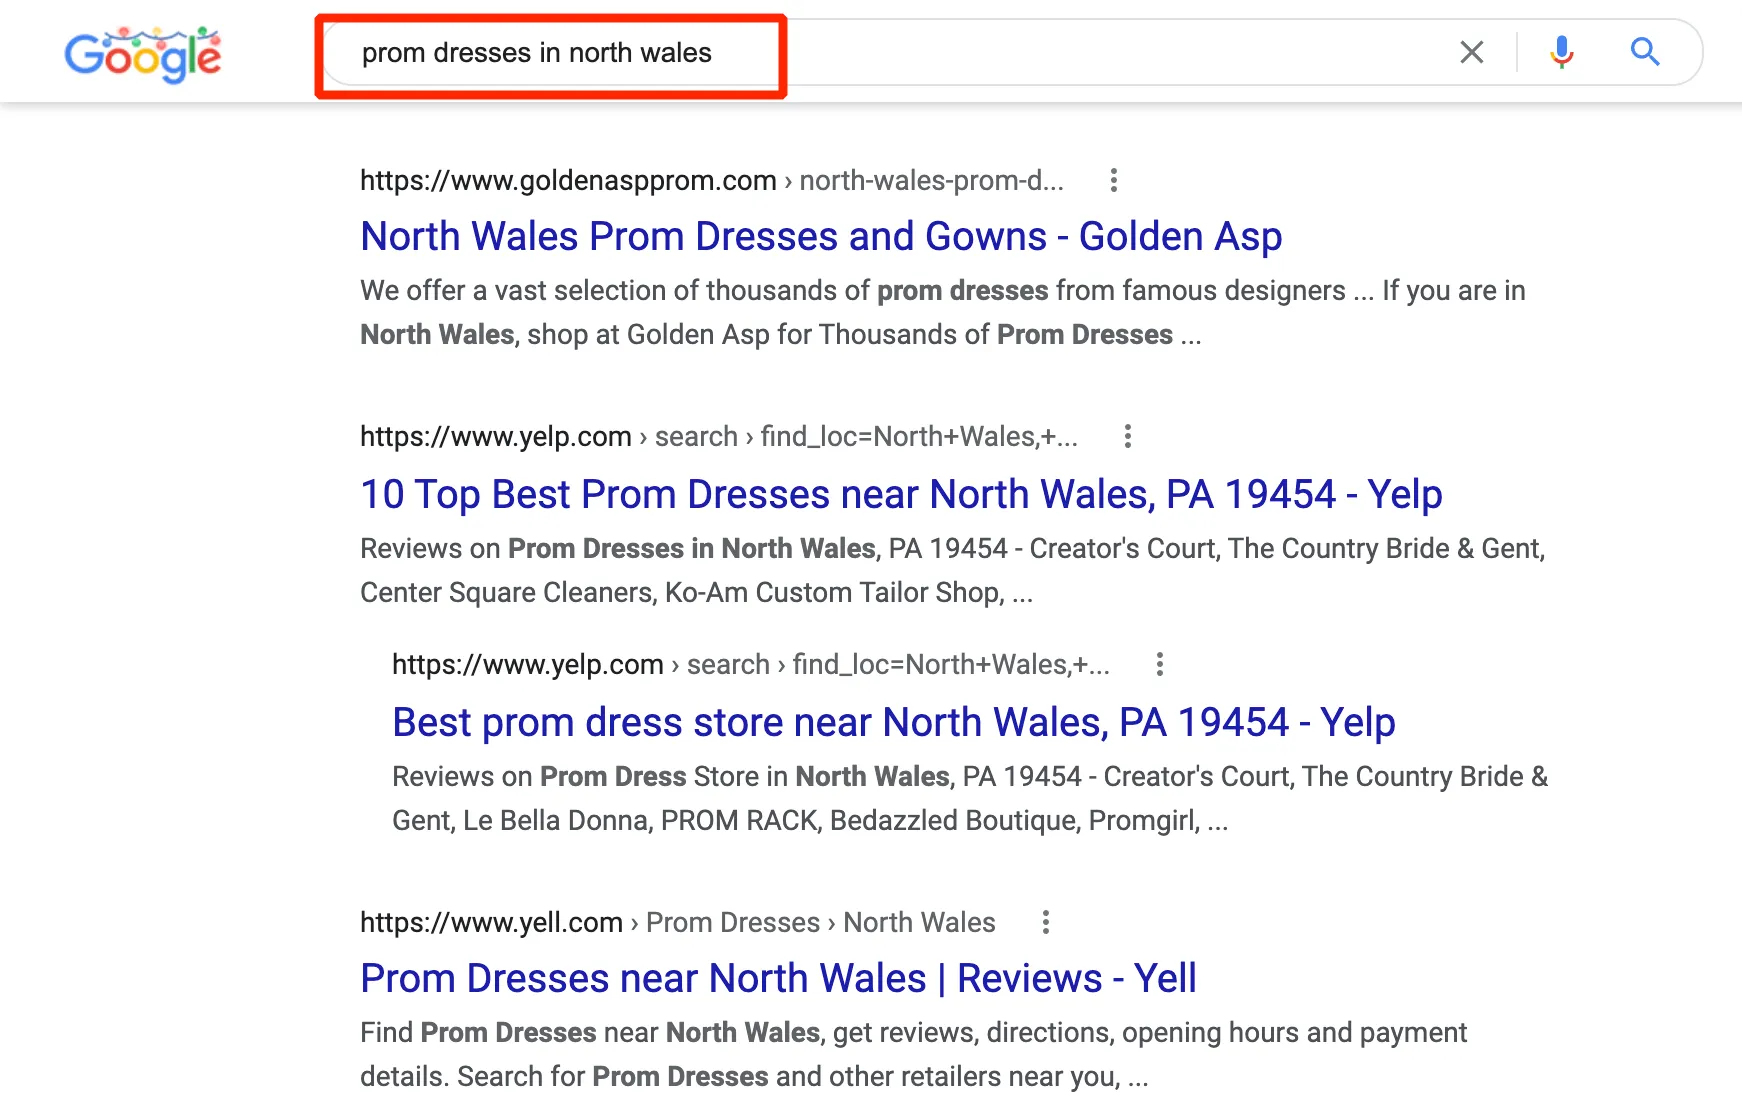
Task: Click the Golden Asp result description snippet
Action: [940, 312]
